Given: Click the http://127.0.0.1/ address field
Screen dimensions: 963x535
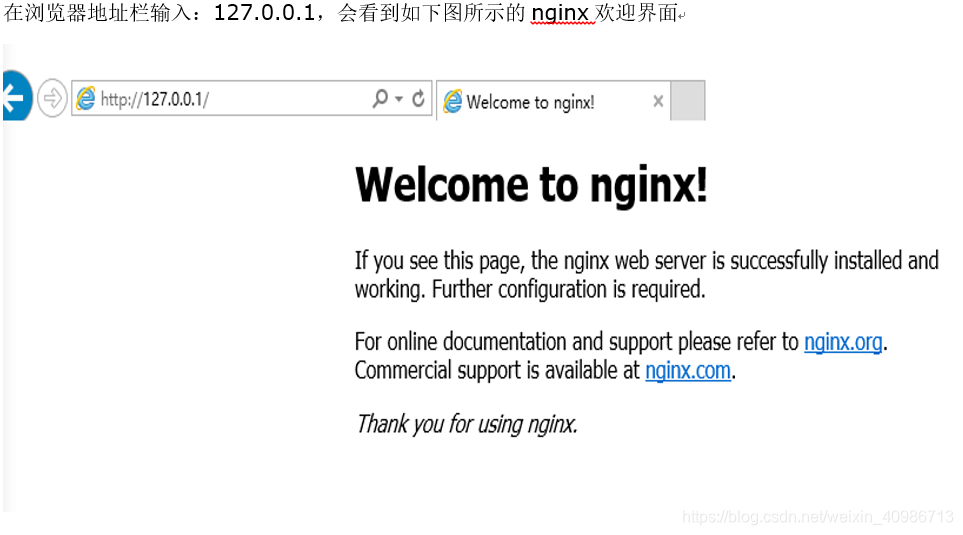Looking at the screenshot, I should pos(252,98).
